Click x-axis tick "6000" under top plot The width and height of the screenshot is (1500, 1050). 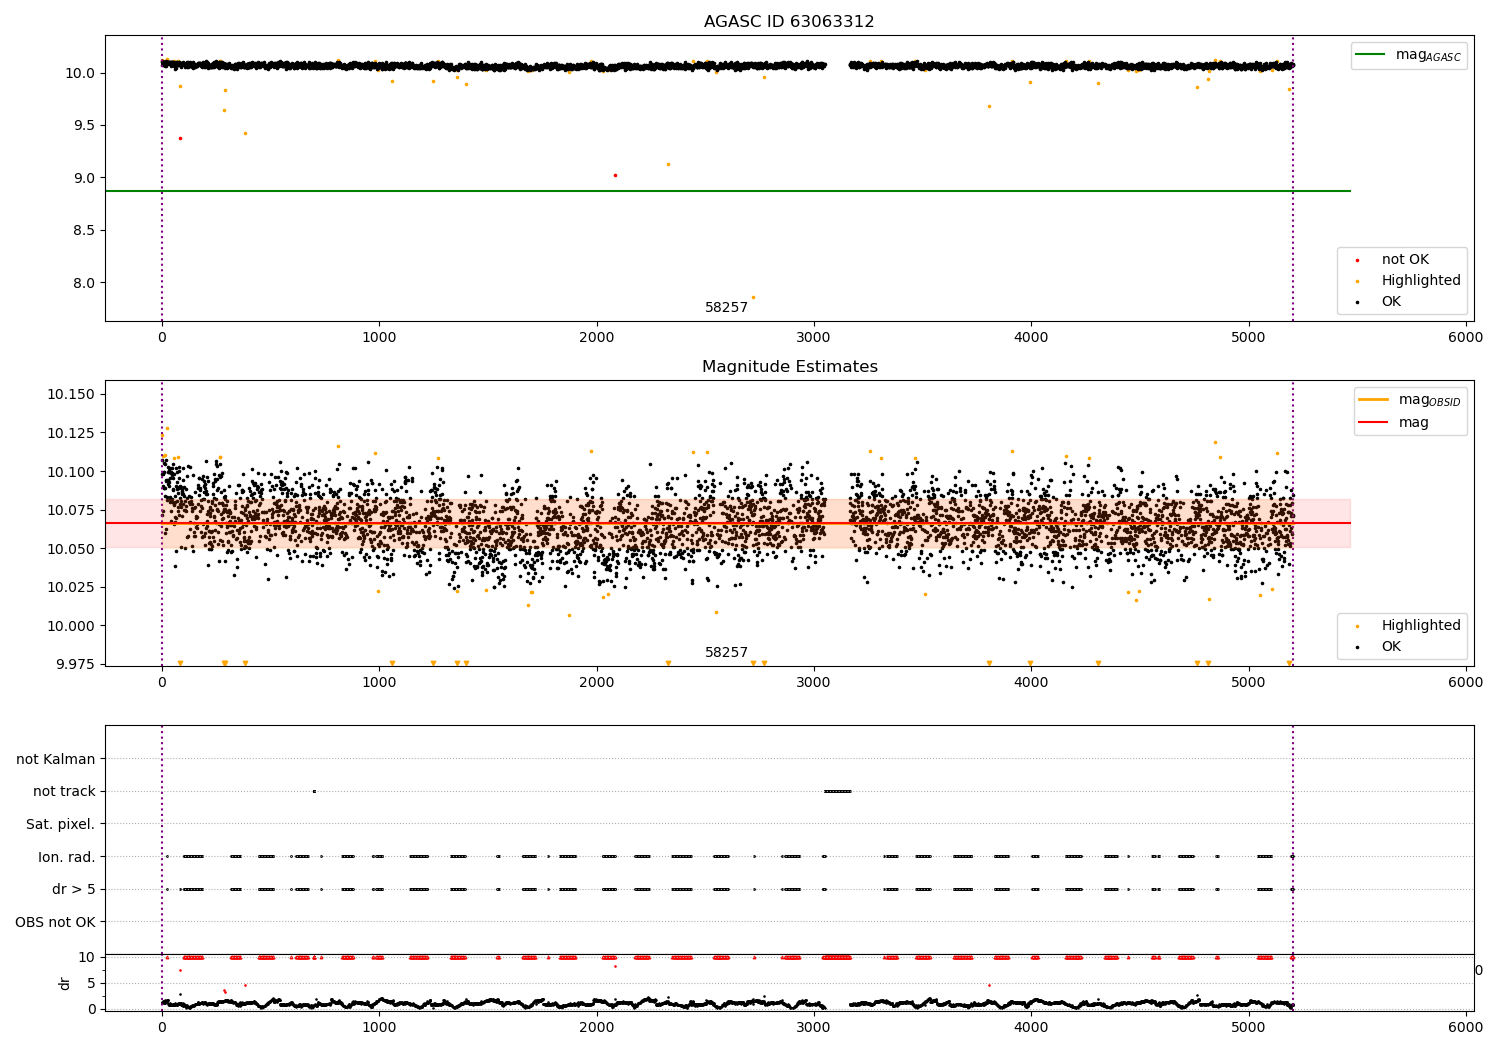point(1466,338)
